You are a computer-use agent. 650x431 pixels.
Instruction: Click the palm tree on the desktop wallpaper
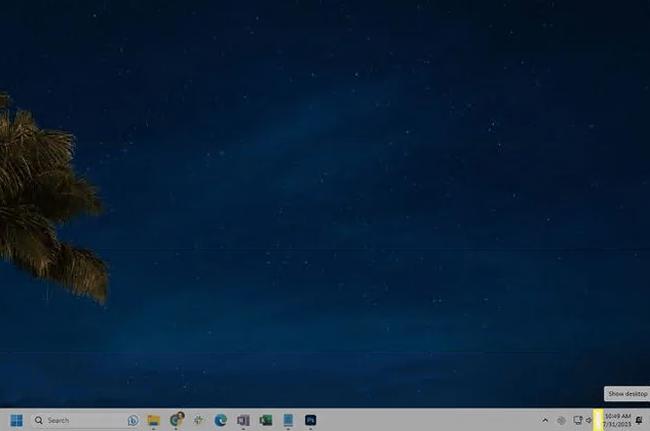(x=40, y=200)
